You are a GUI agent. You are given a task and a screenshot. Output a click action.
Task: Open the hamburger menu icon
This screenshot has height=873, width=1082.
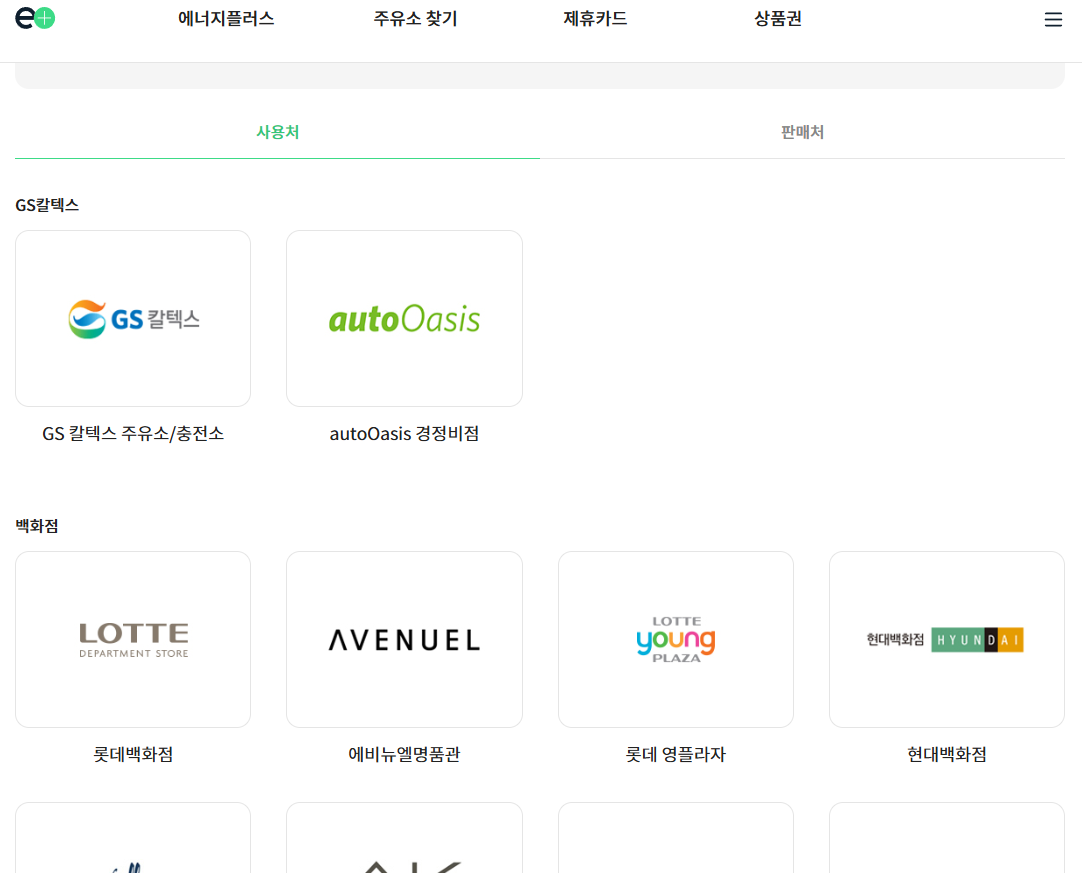[1053, 19]
